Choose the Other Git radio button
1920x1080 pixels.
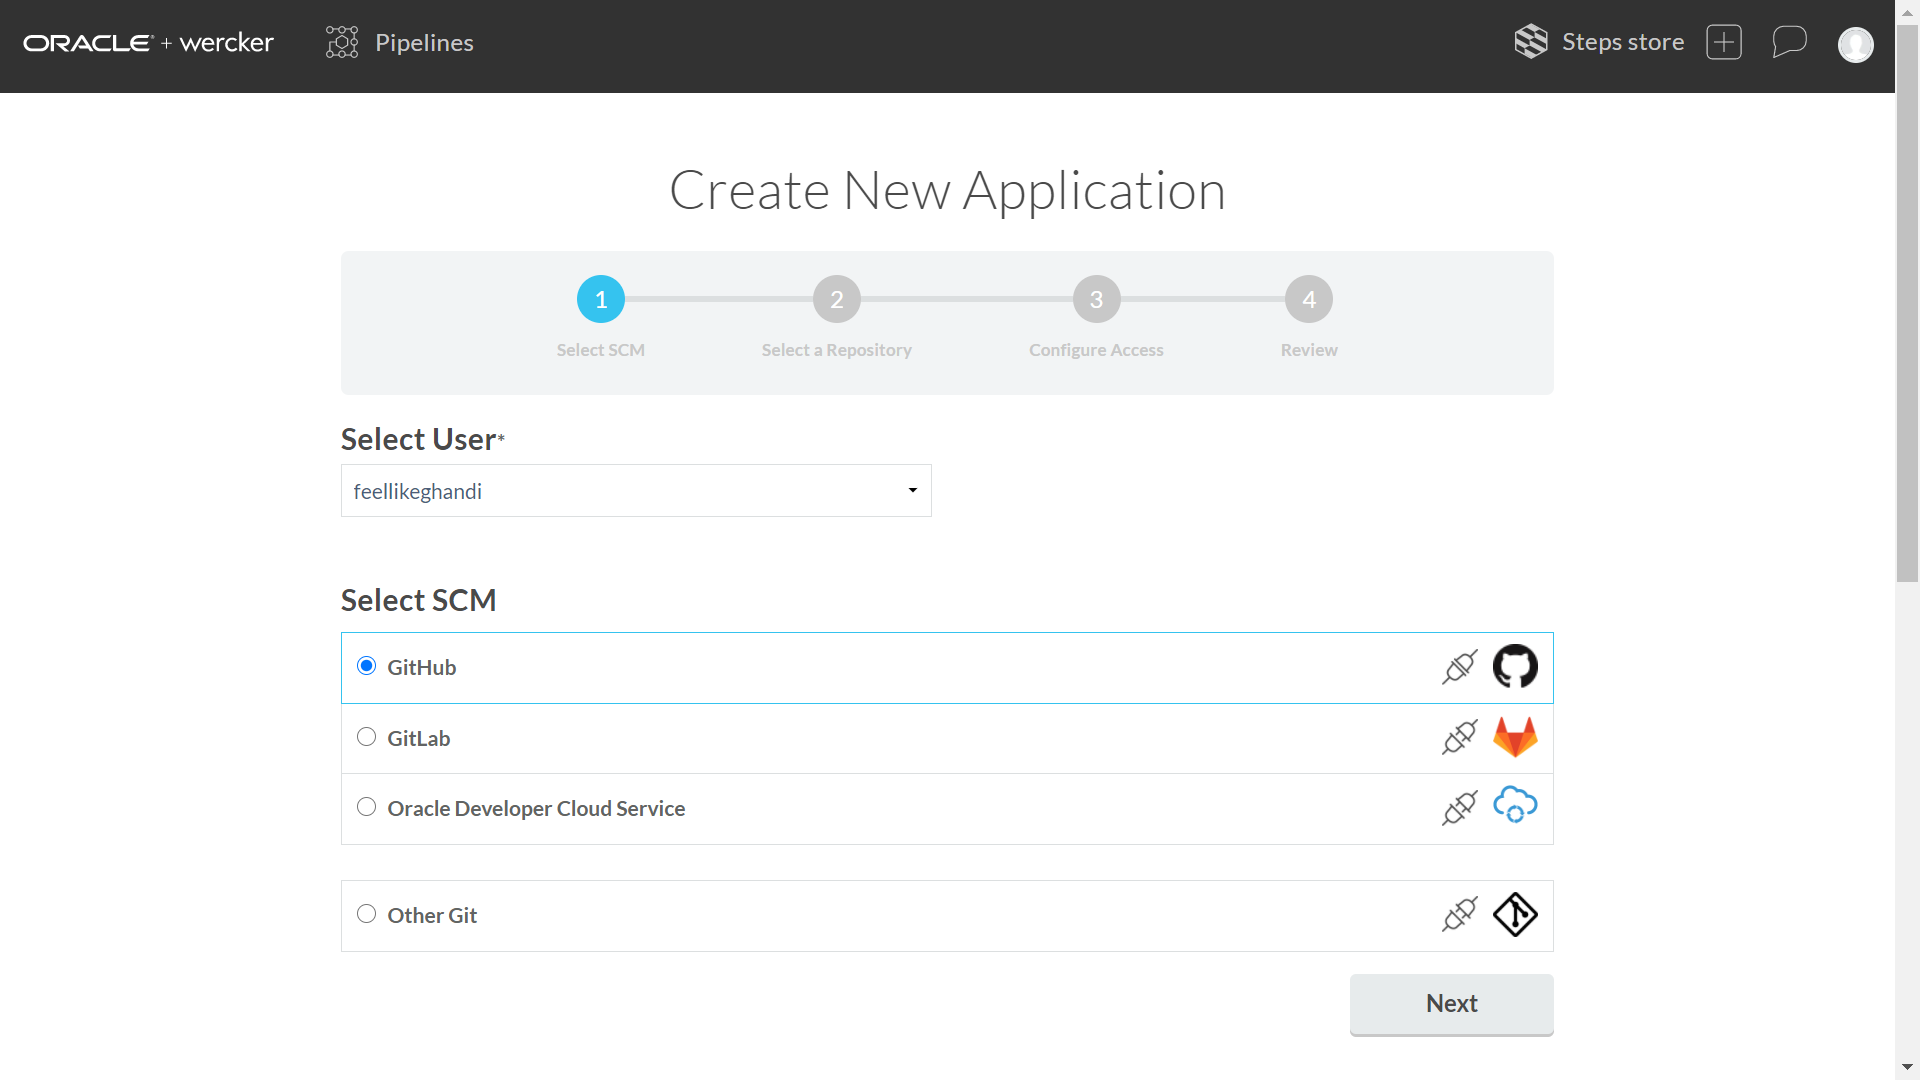pyautogui.click(x=367, y=914)
